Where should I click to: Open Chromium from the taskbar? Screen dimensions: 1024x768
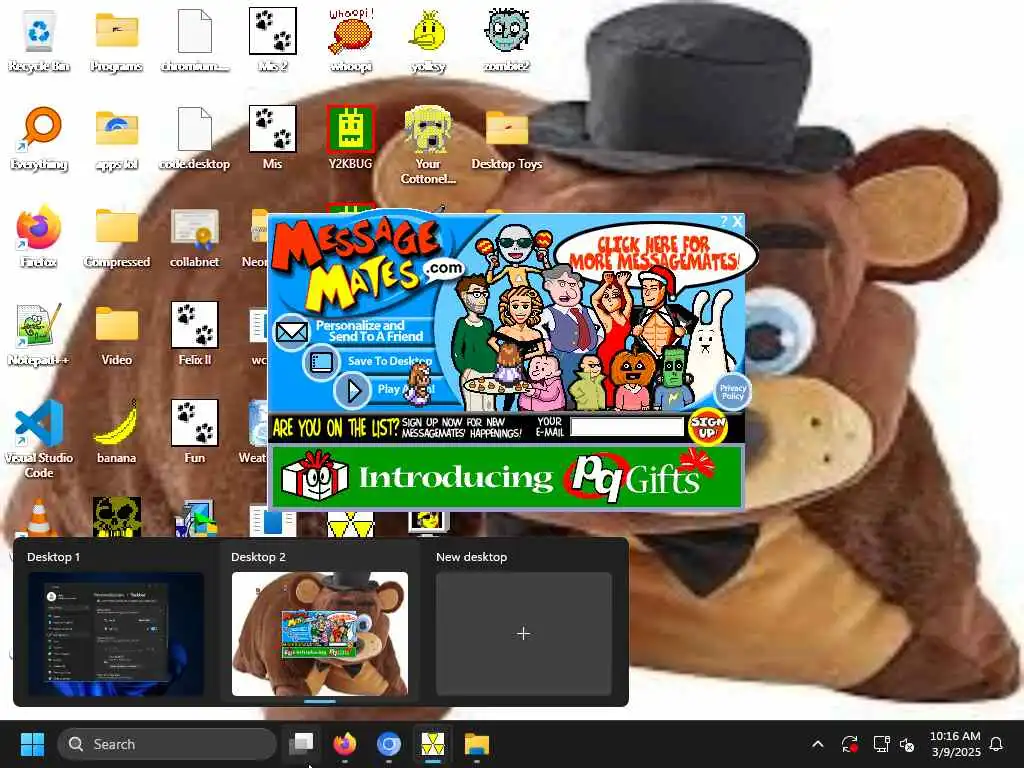coord(389,744)
